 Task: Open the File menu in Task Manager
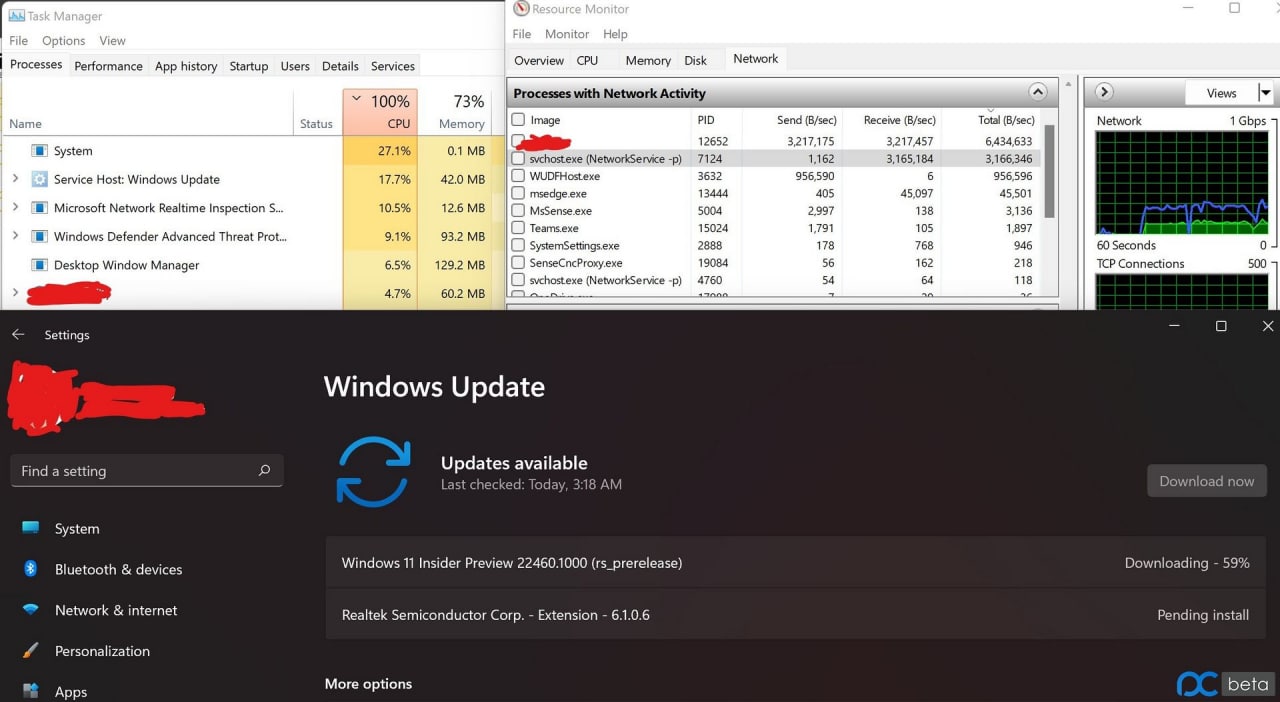pos(18,41)
